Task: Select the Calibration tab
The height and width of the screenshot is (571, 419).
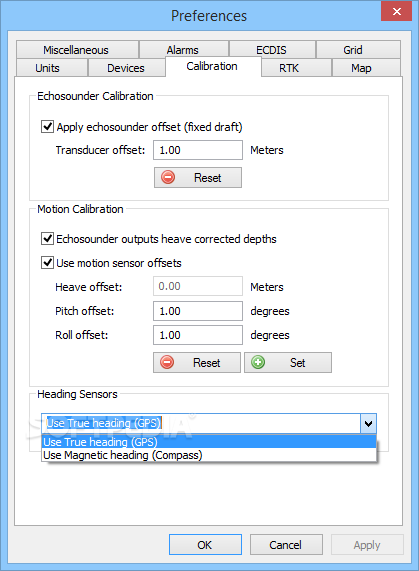Action: pyautogui.click(x=213, y=66)
